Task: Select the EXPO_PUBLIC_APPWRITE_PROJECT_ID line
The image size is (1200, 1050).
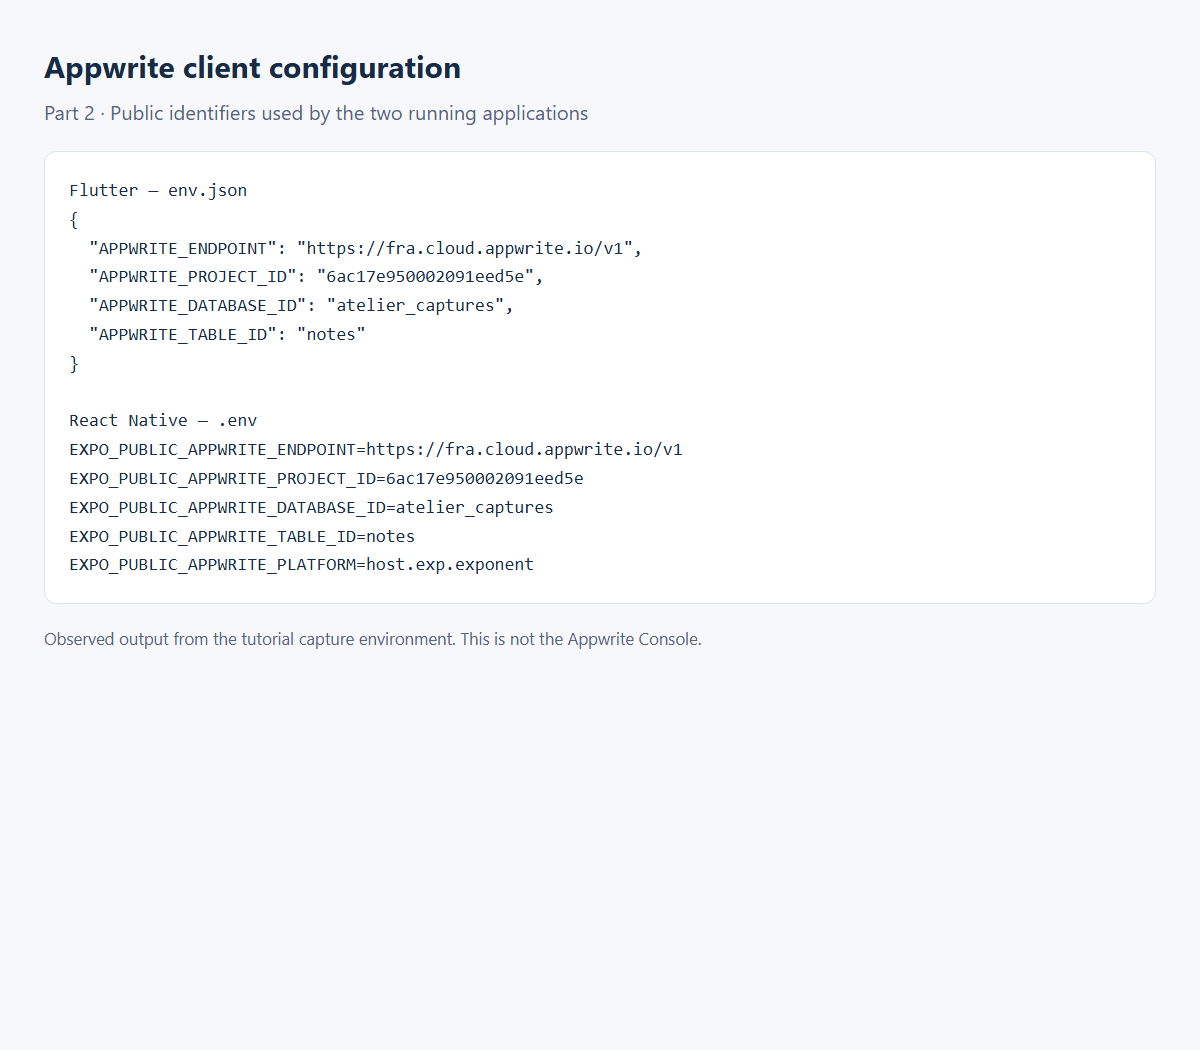Action: [x=326, y=479]
